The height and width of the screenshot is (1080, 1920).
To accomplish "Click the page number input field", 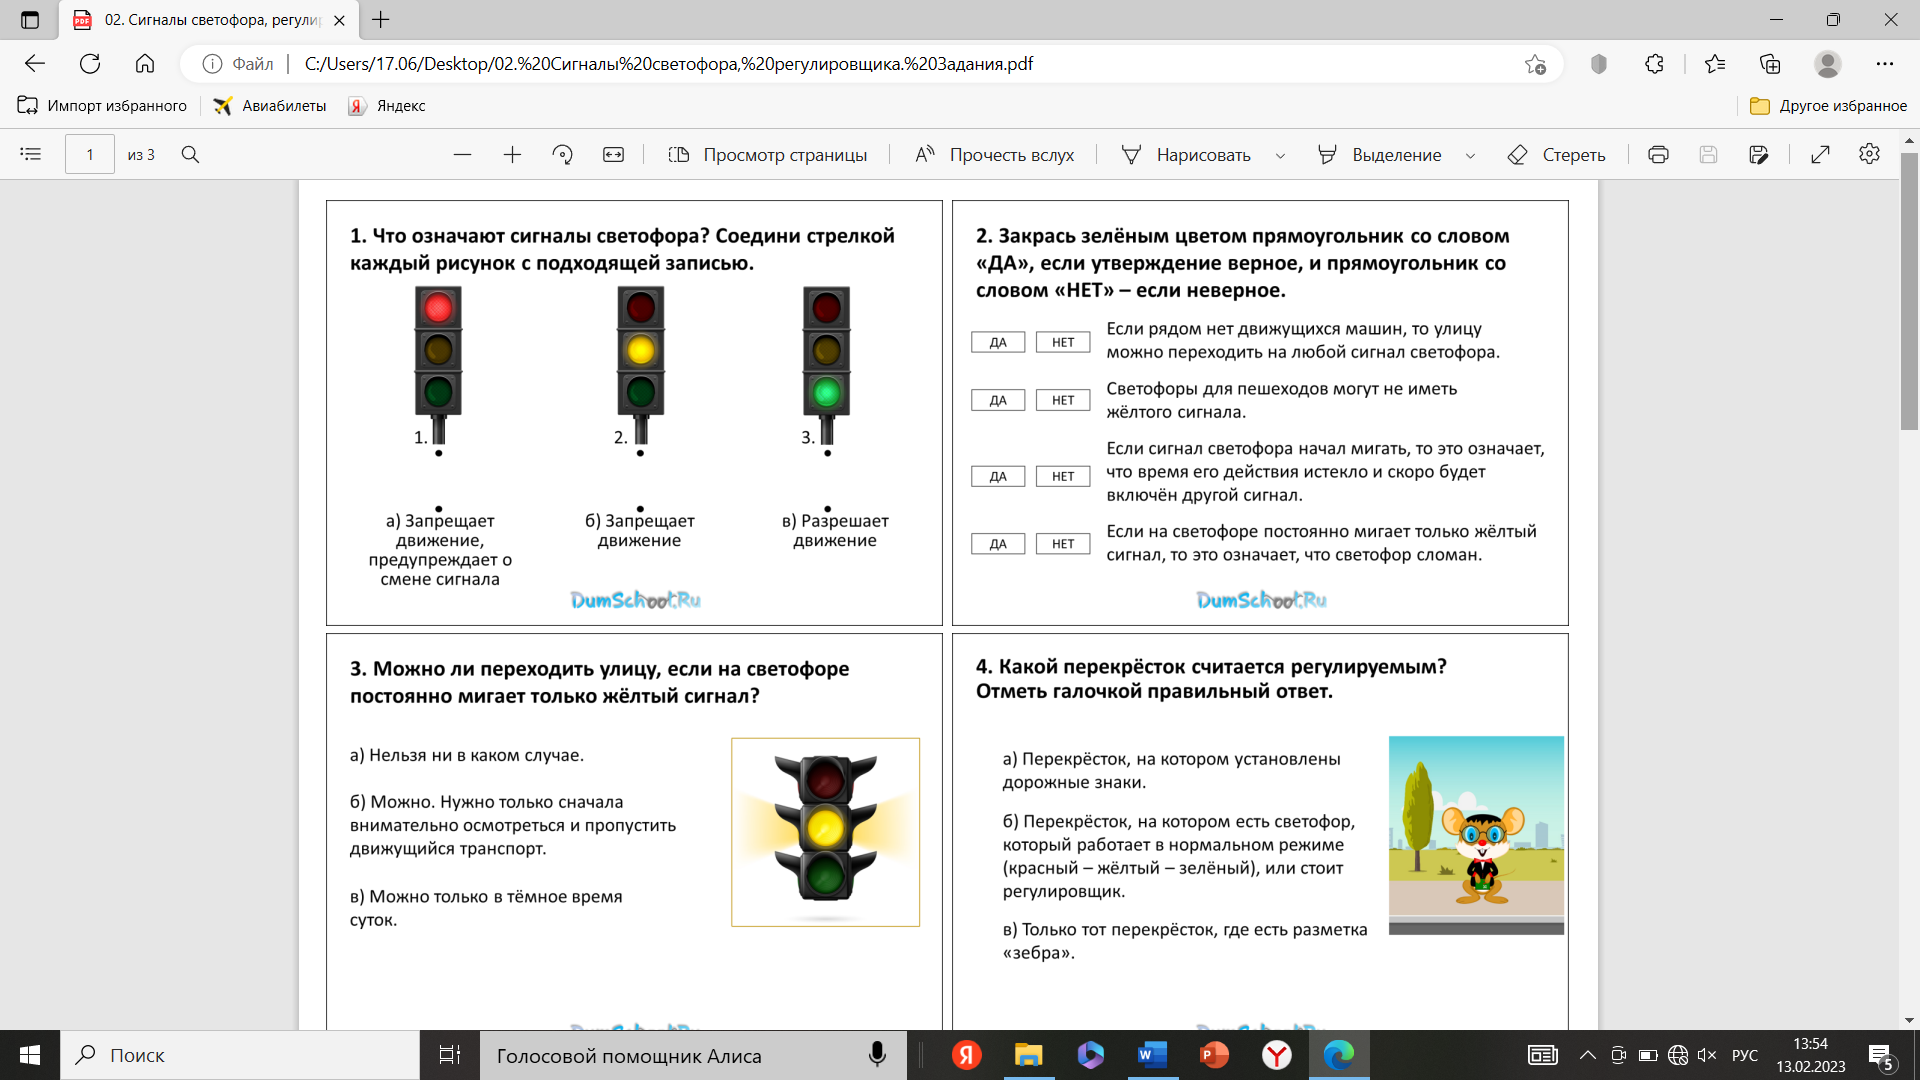I will [90, 154].
